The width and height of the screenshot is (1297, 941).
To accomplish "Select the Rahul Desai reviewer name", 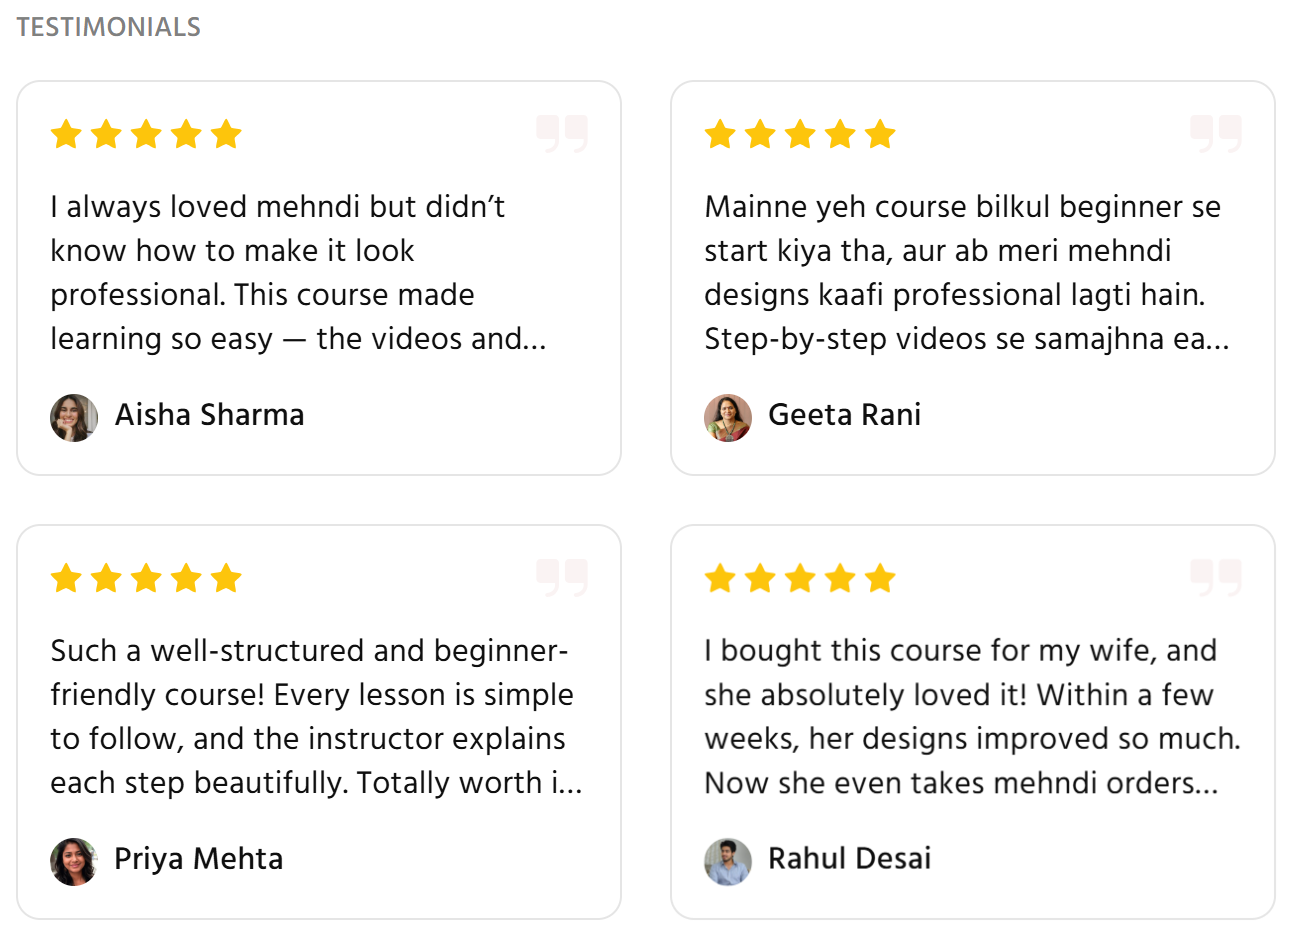I will [849, 859].
